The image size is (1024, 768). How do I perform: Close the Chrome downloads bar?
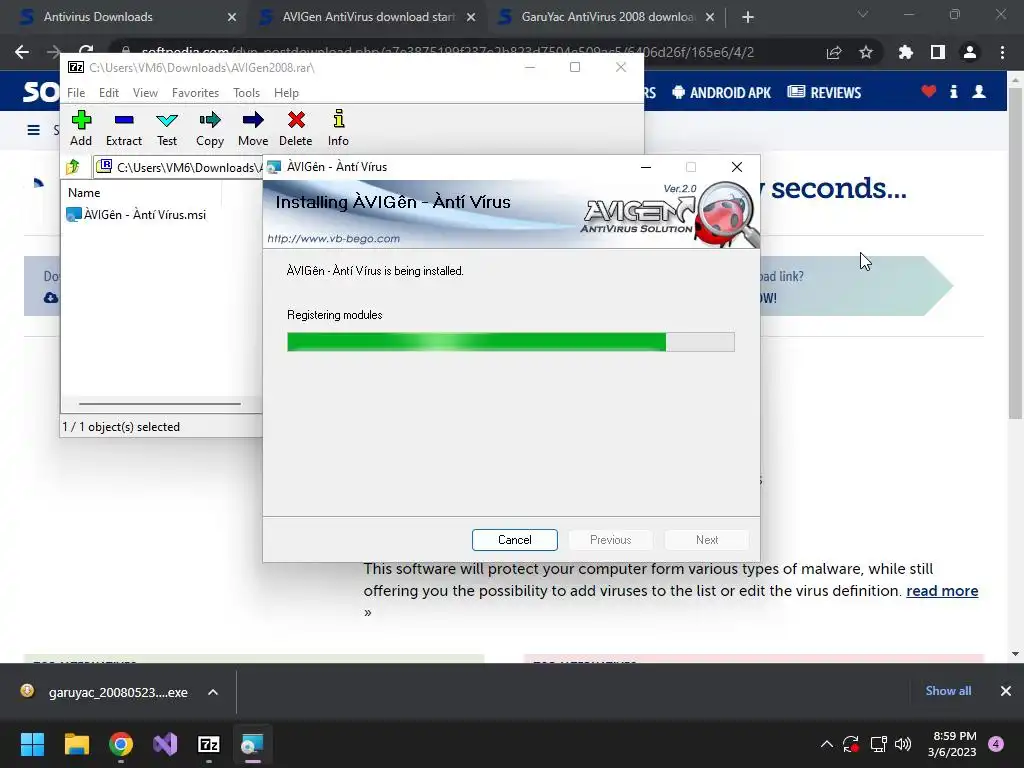1006,691
